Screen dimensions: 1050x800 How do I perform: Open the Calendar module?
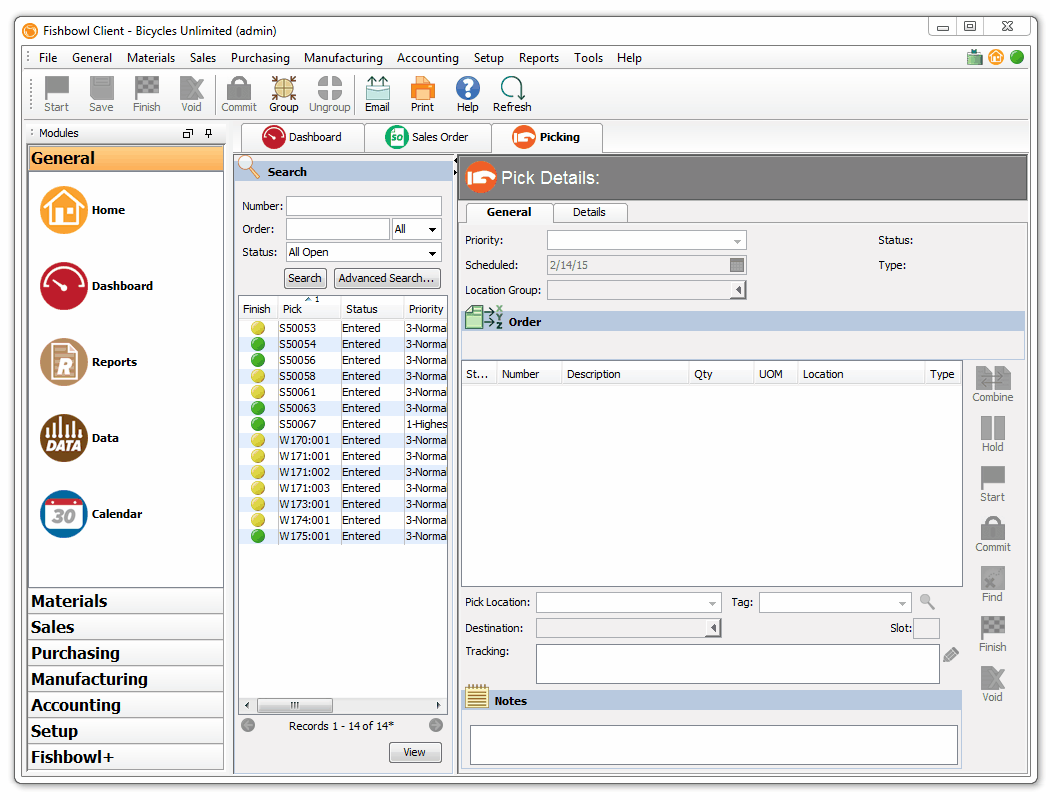tap(64, 514)
